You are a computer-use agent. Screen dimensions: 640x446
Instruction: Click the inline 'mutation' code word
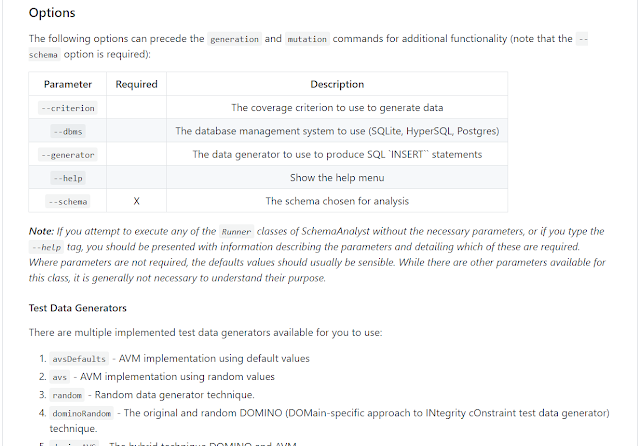(x=306, y=39)
